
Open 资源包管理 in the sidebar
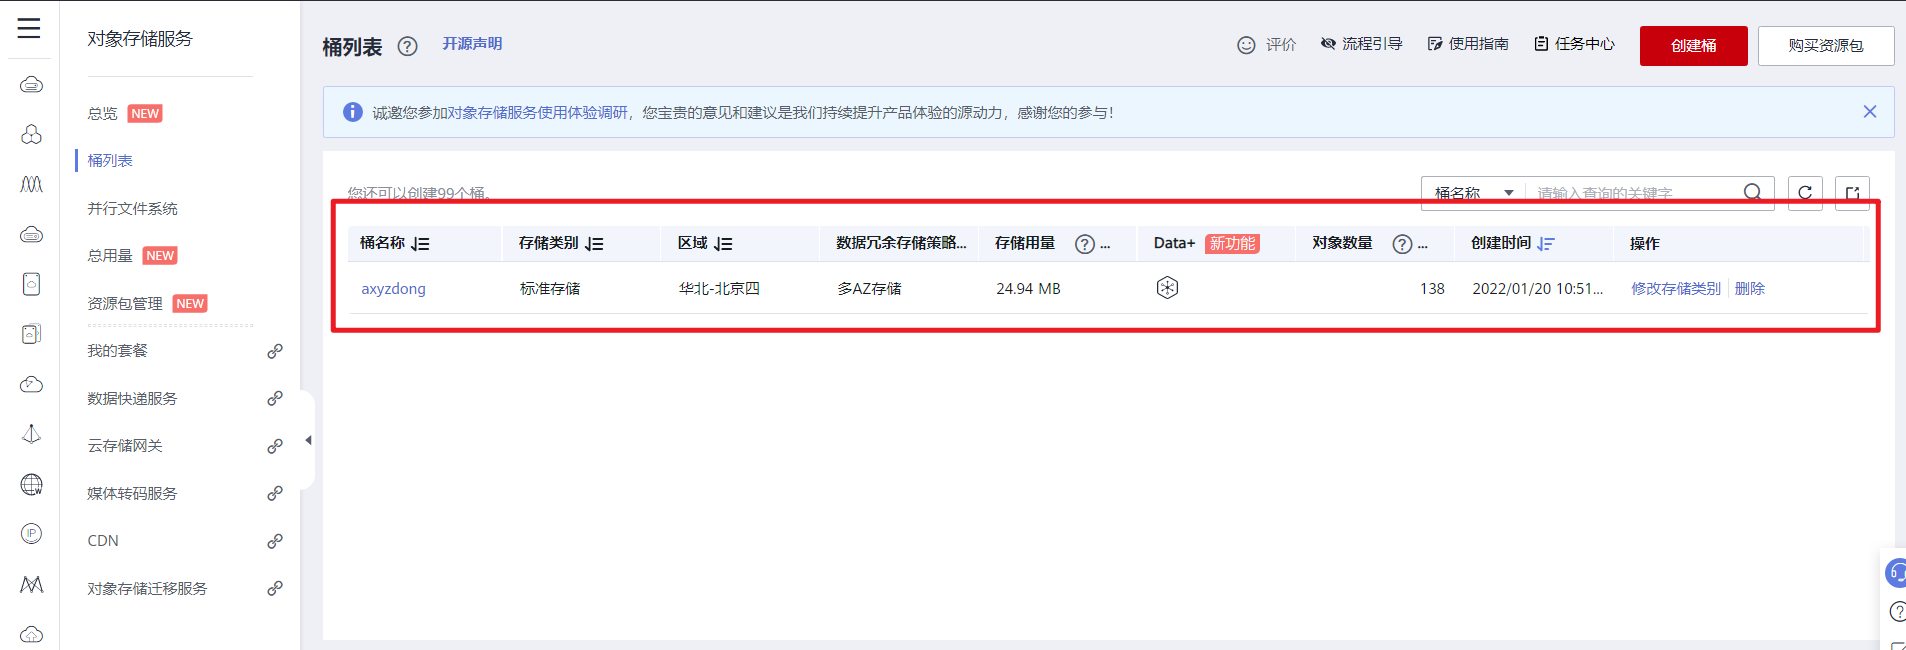point(124,304)
